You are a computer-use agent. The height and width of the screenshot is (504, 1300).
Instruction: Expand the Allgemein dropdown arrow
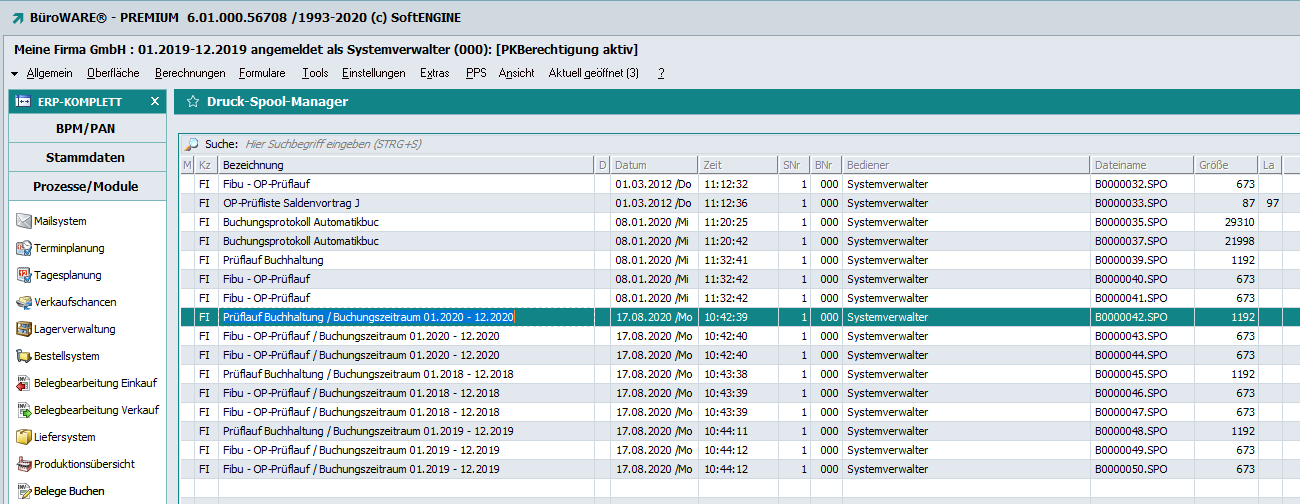15,74
